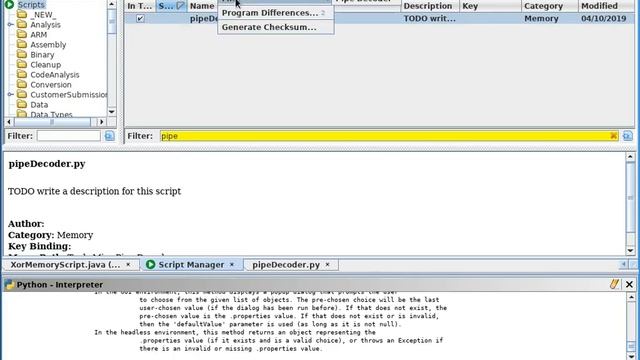This screenshot has width=640, height=360.
Task: Click the tab strip scroll-left arrow
Action: [x=623, y=265]
